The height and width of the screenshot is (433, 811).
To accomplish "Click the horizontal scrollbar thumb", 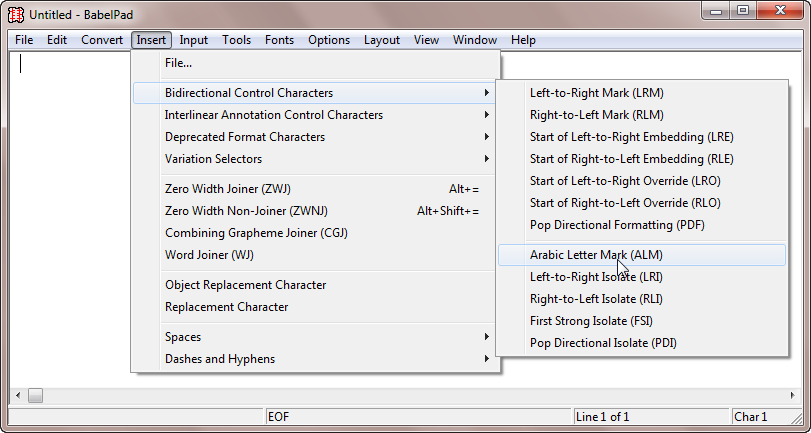I will tap(35, 396).
